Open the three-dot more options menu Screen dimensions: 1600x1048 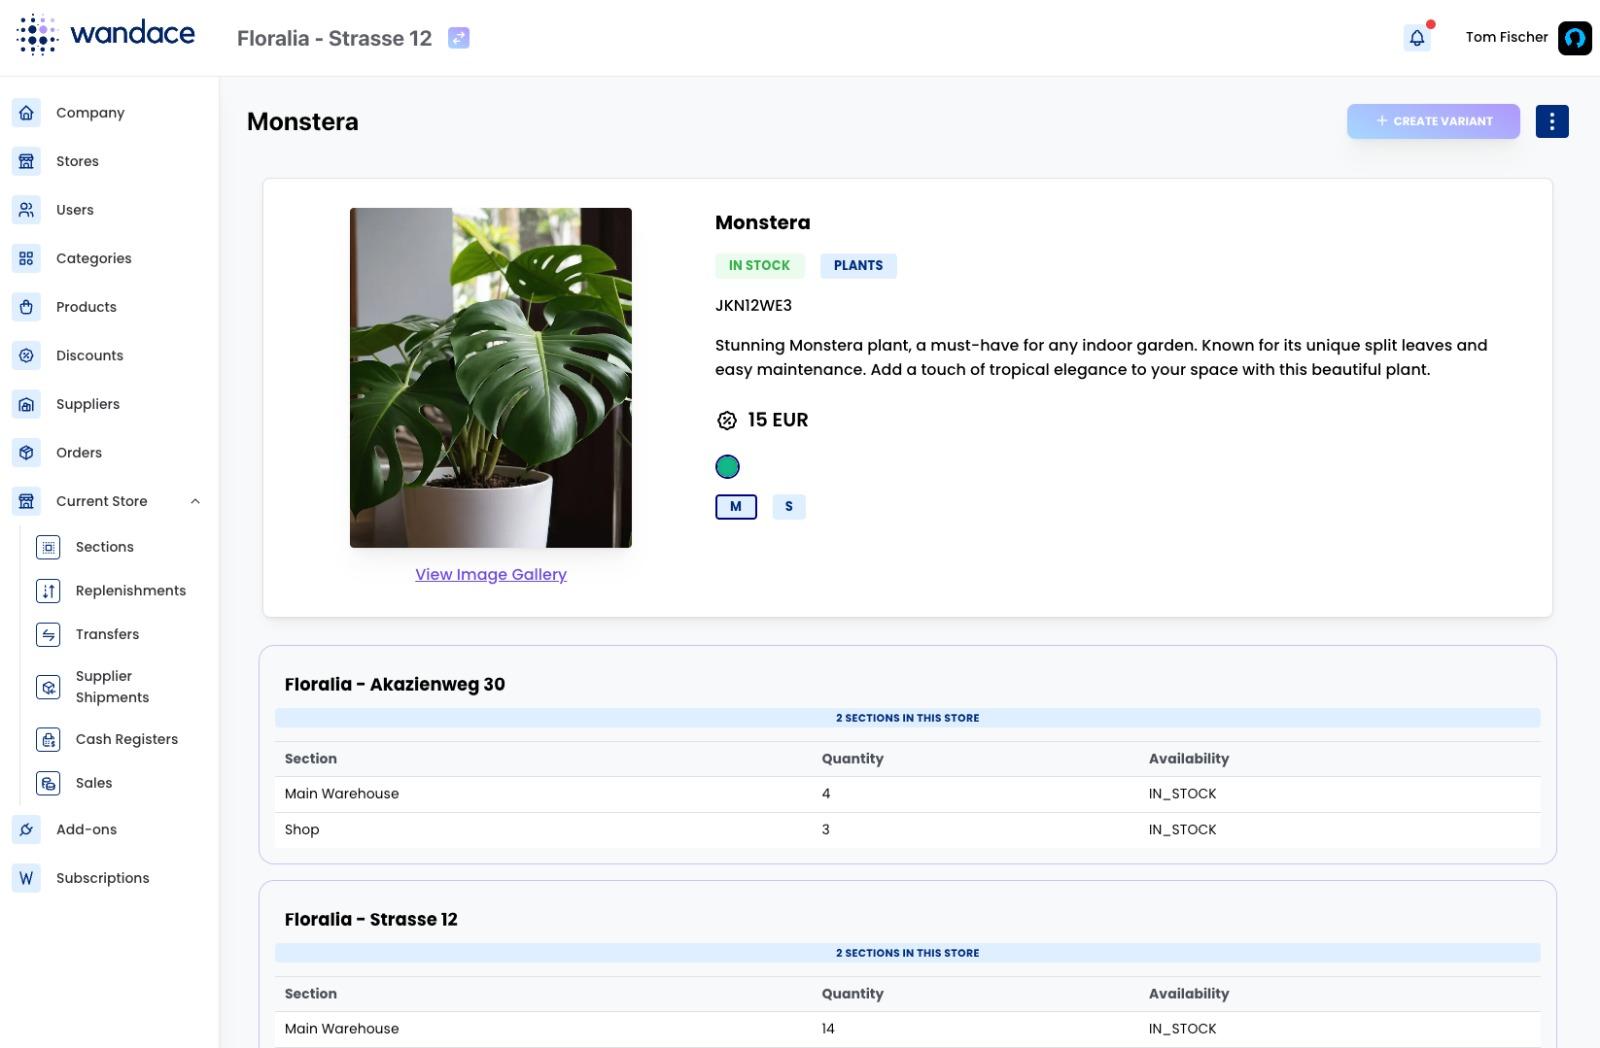point(1552,121)
